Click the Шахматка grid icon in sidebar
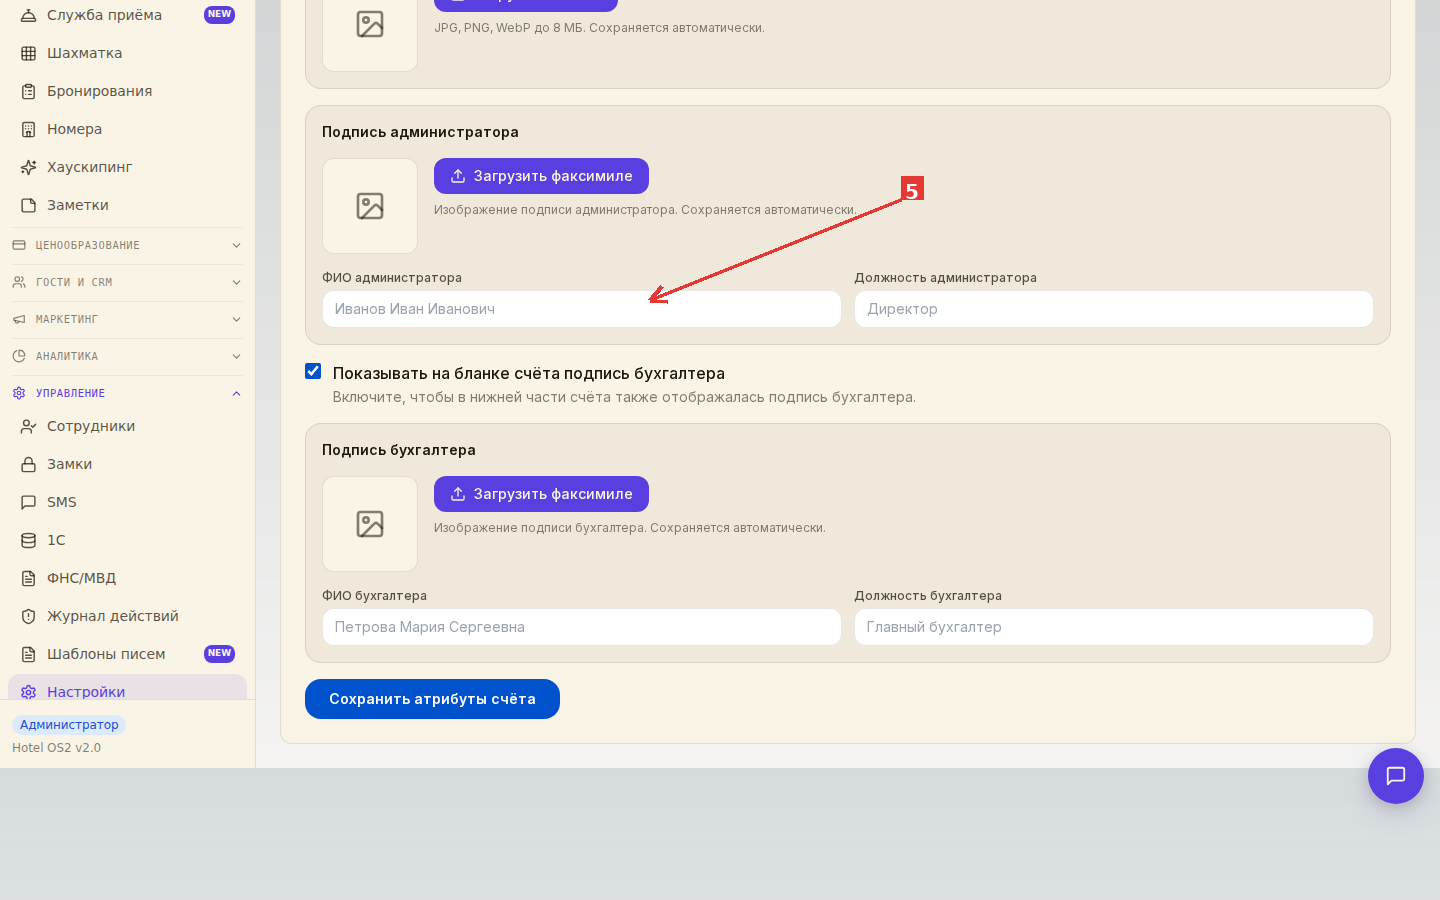Viewport: 1440px width, 900px height. [x=29, y=53]
